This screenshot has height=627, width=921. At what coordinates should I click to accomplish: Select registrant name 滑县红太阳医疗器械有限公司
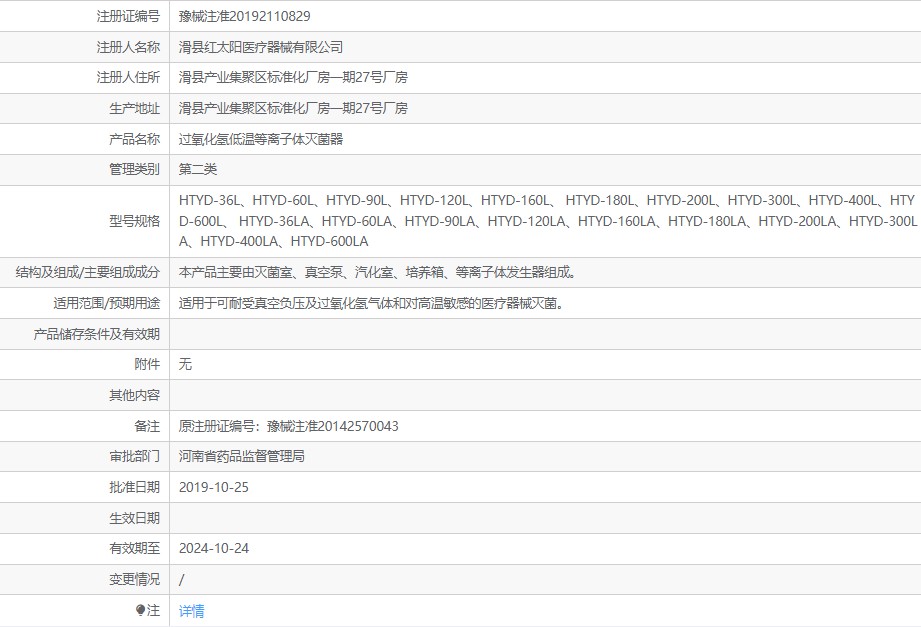(261, 47)
